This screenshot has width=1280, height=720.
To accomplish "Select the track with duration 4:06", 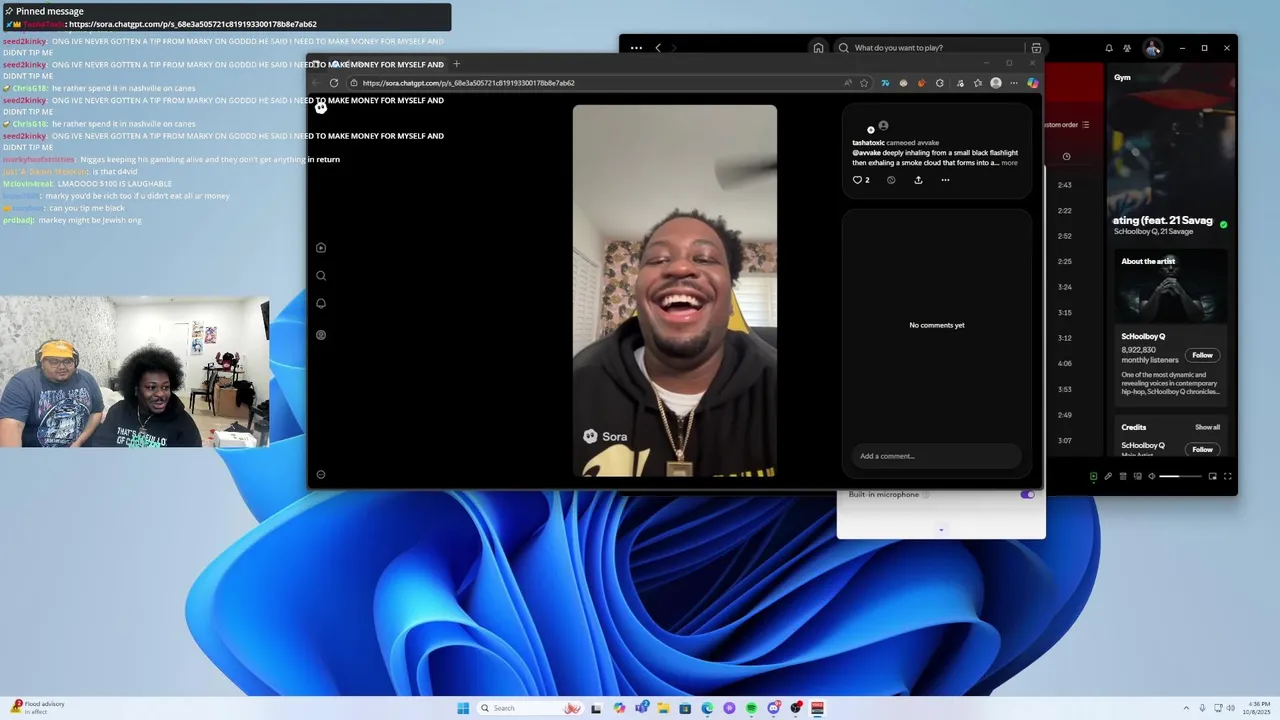I will (1065, 364).
